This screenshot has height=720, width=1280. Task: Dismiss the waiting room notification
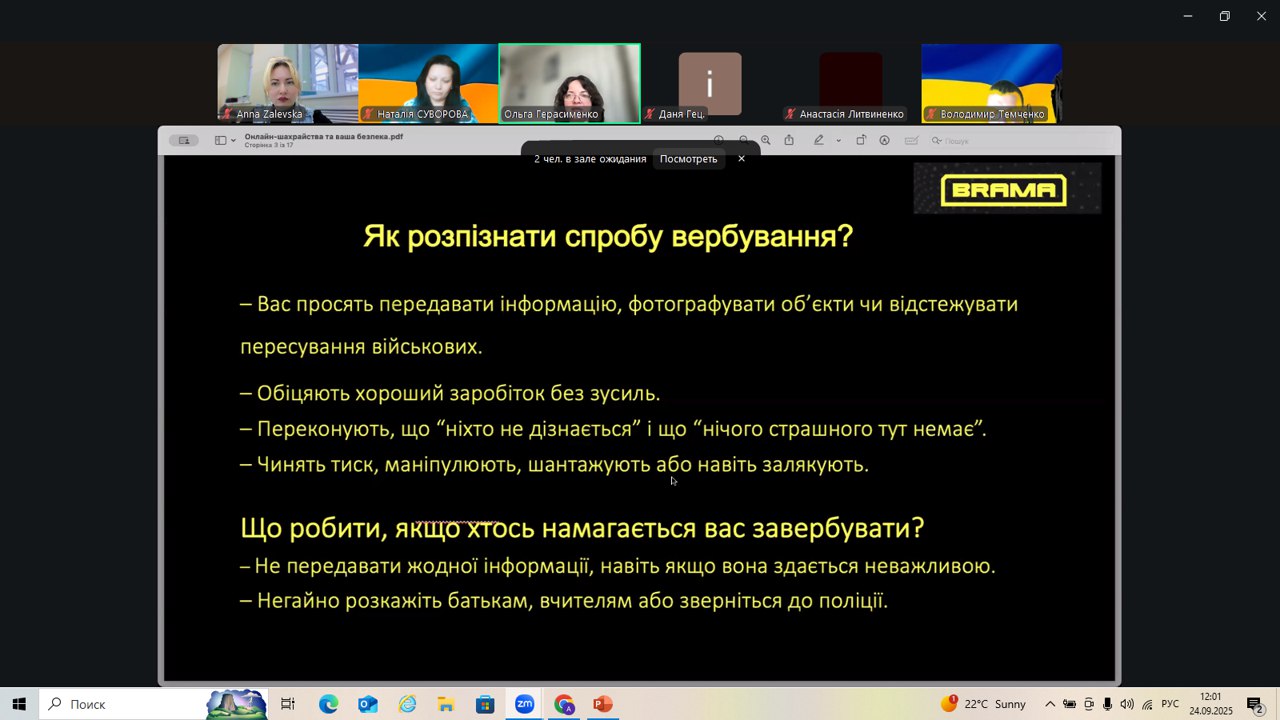(x=741, y=159)
